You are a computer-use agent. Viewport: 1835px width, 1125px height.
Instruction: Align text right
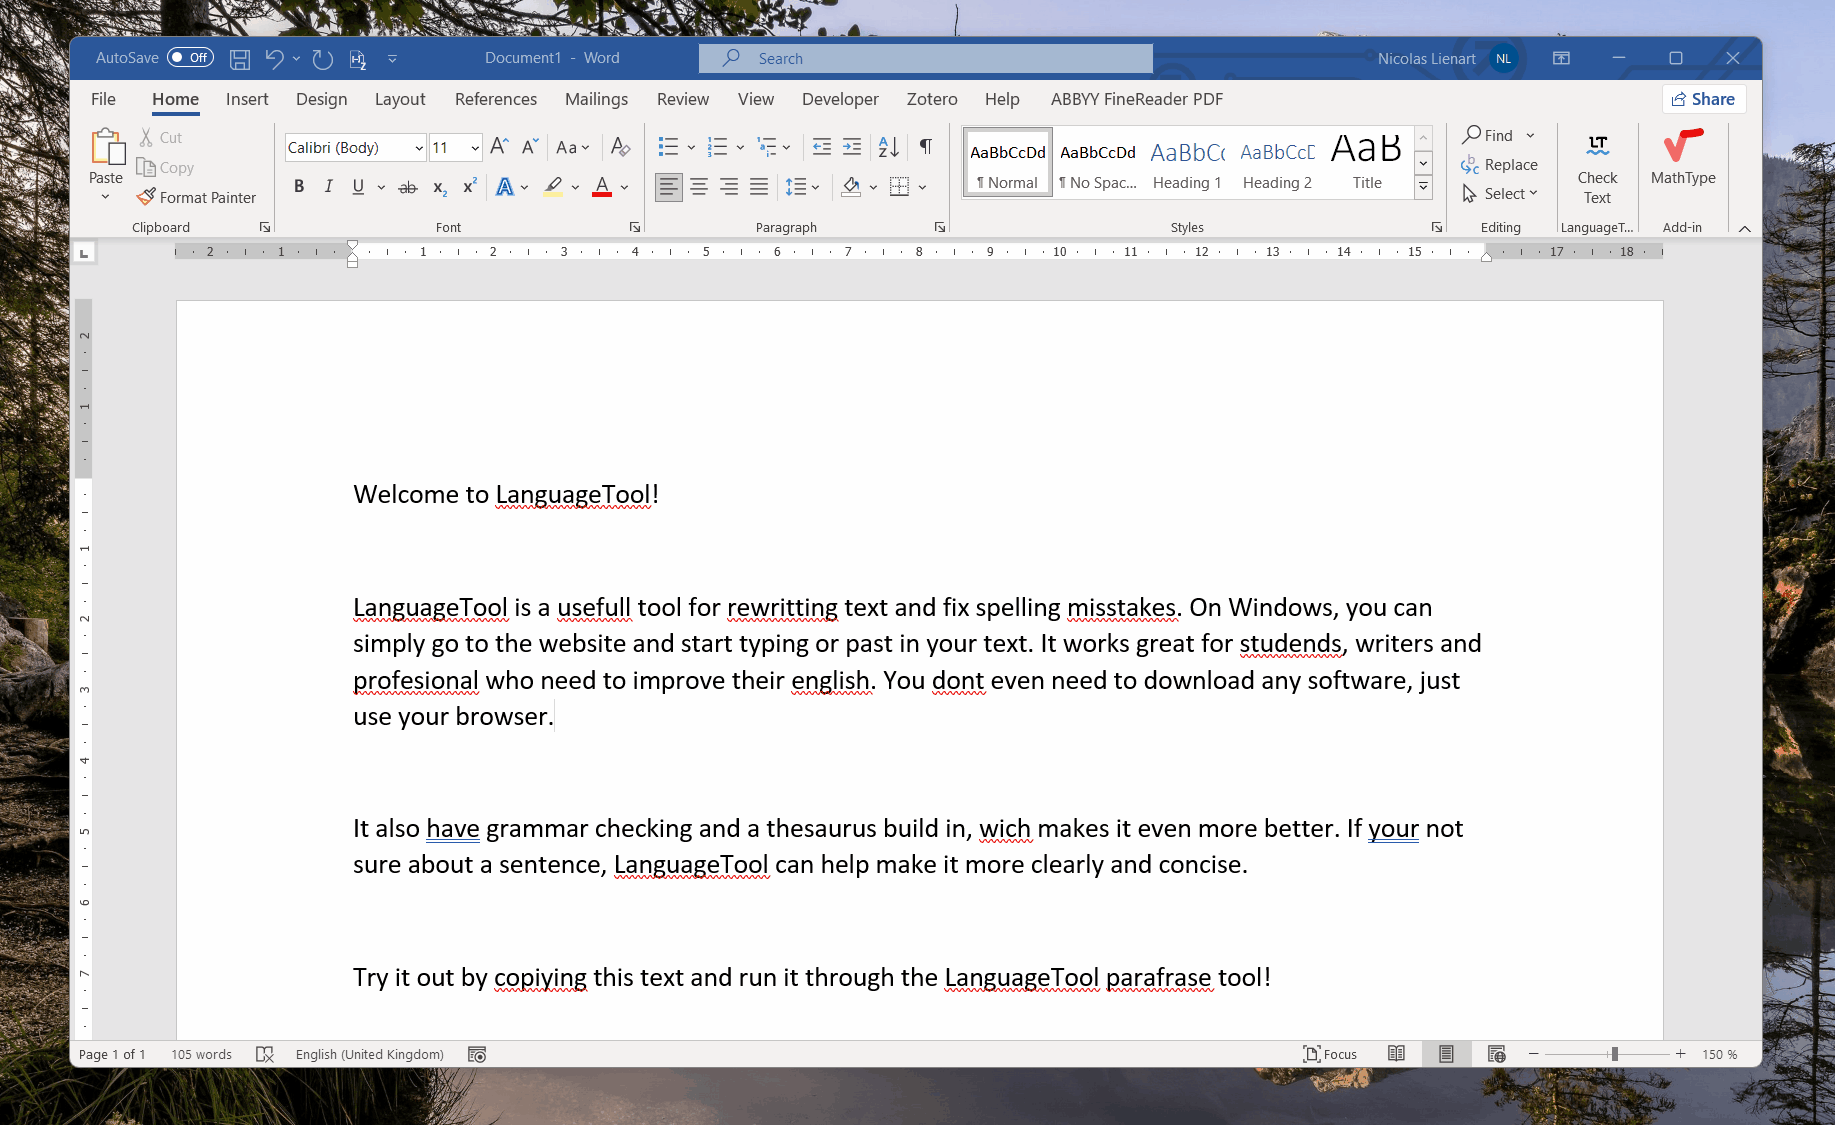[729, 187]
